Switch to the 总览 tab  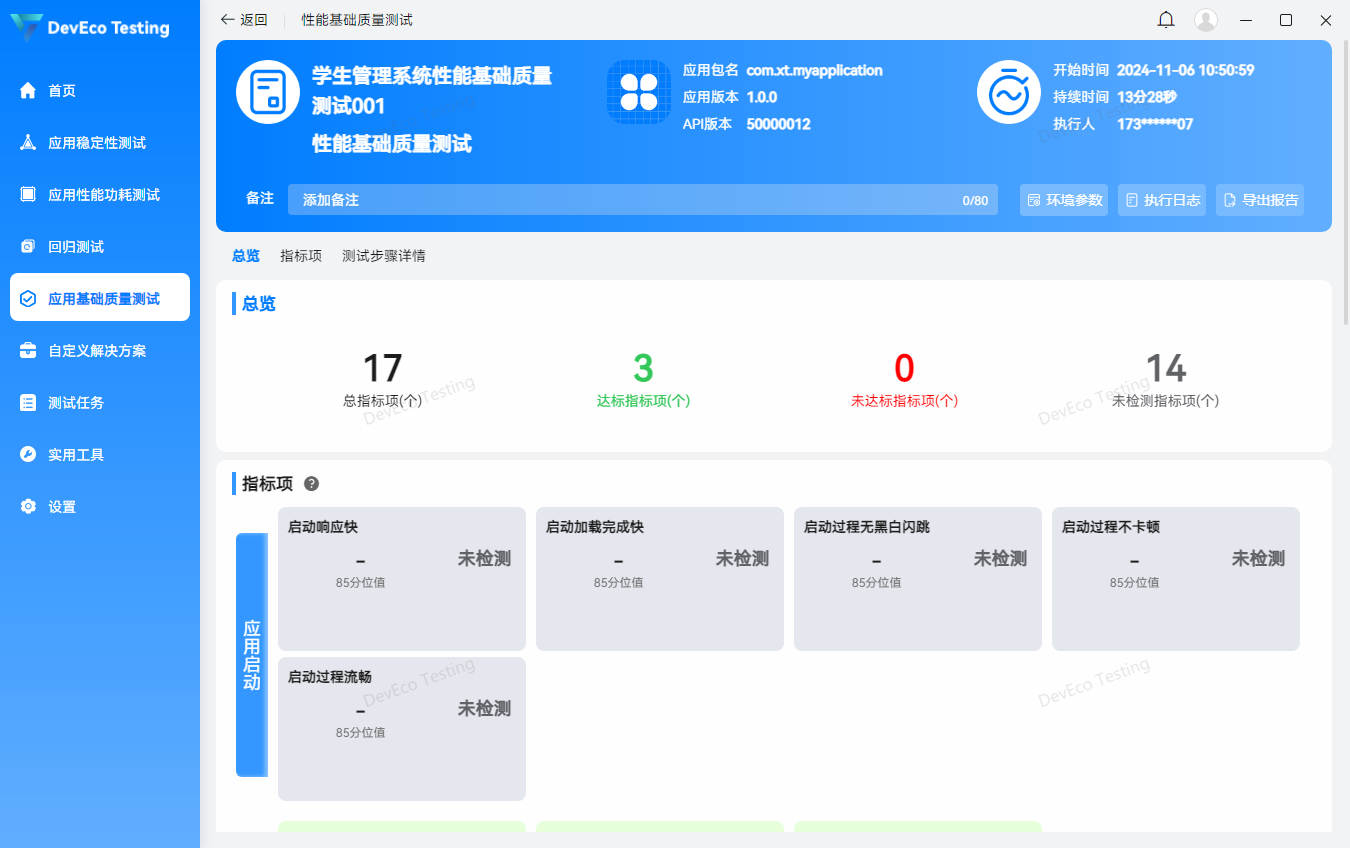pos(246,256)
